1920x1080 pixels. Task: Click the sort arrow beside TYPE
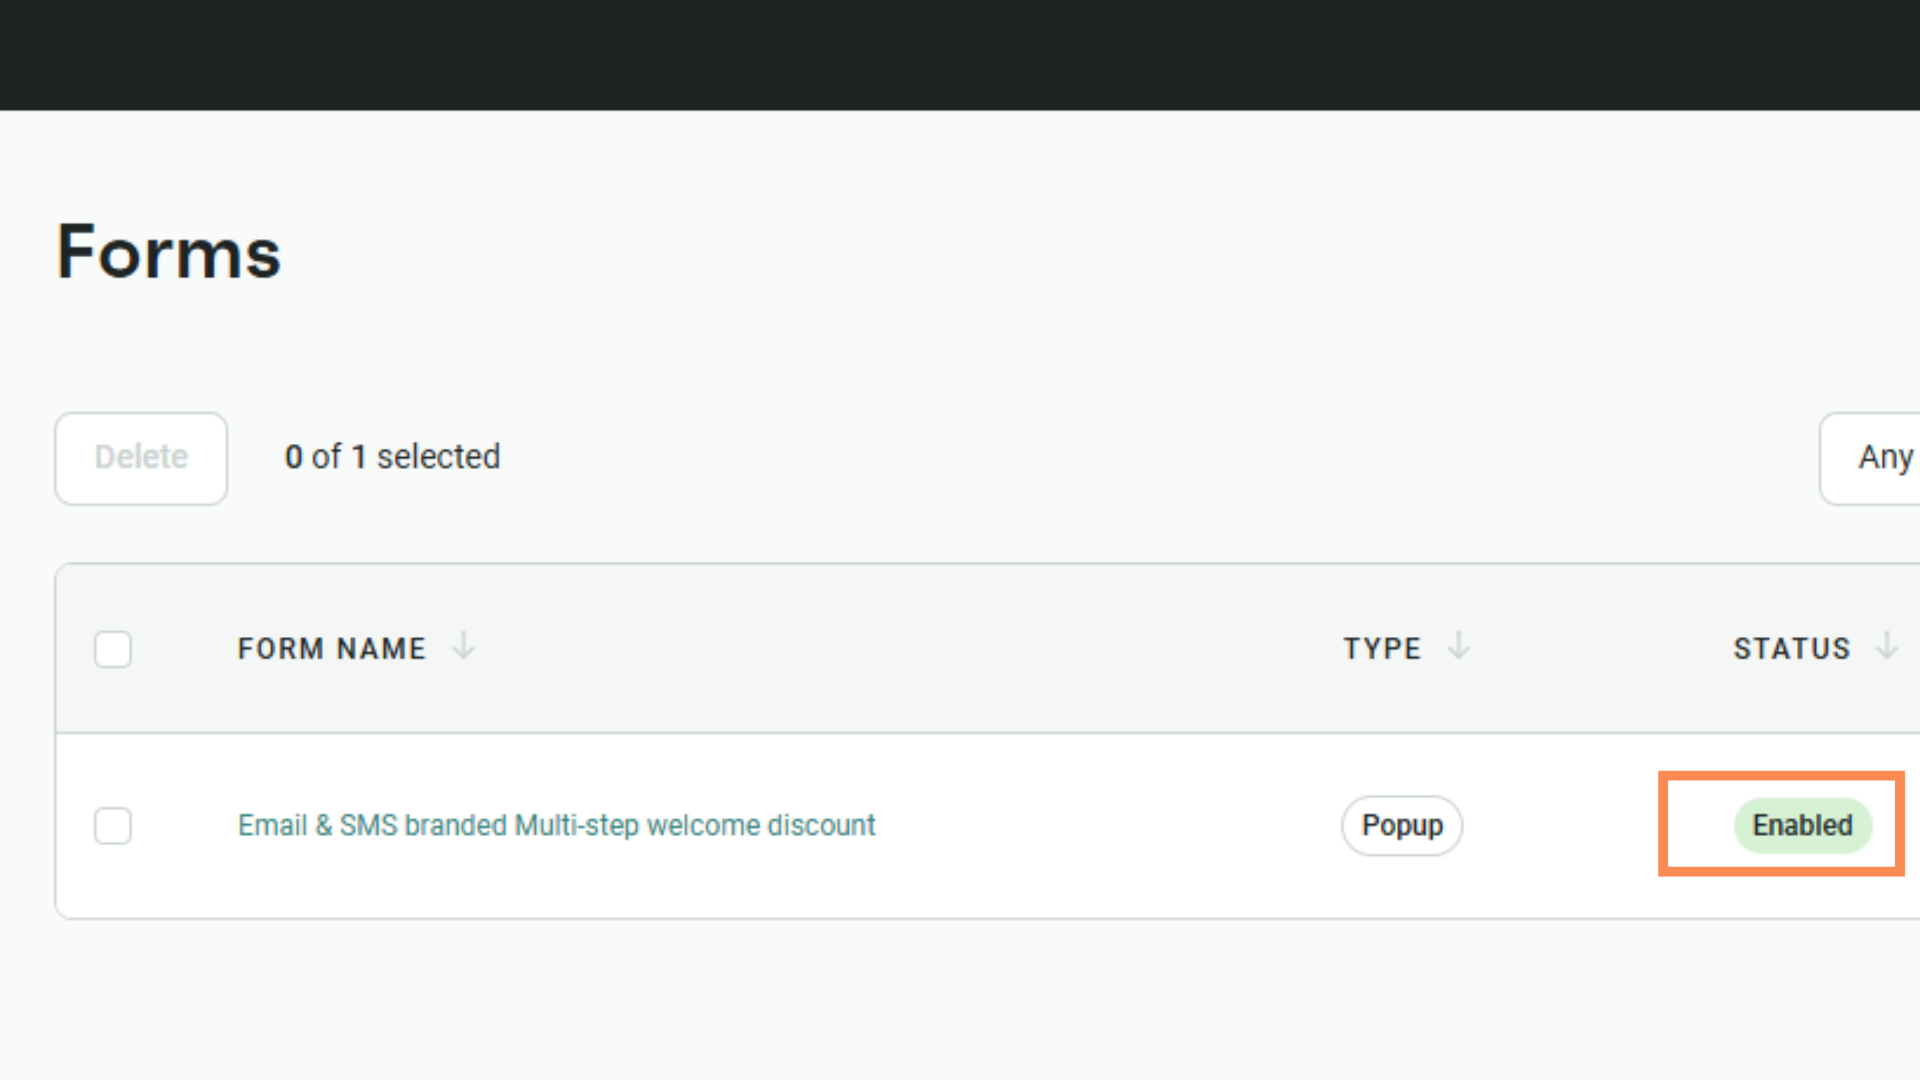[1459, 646]
